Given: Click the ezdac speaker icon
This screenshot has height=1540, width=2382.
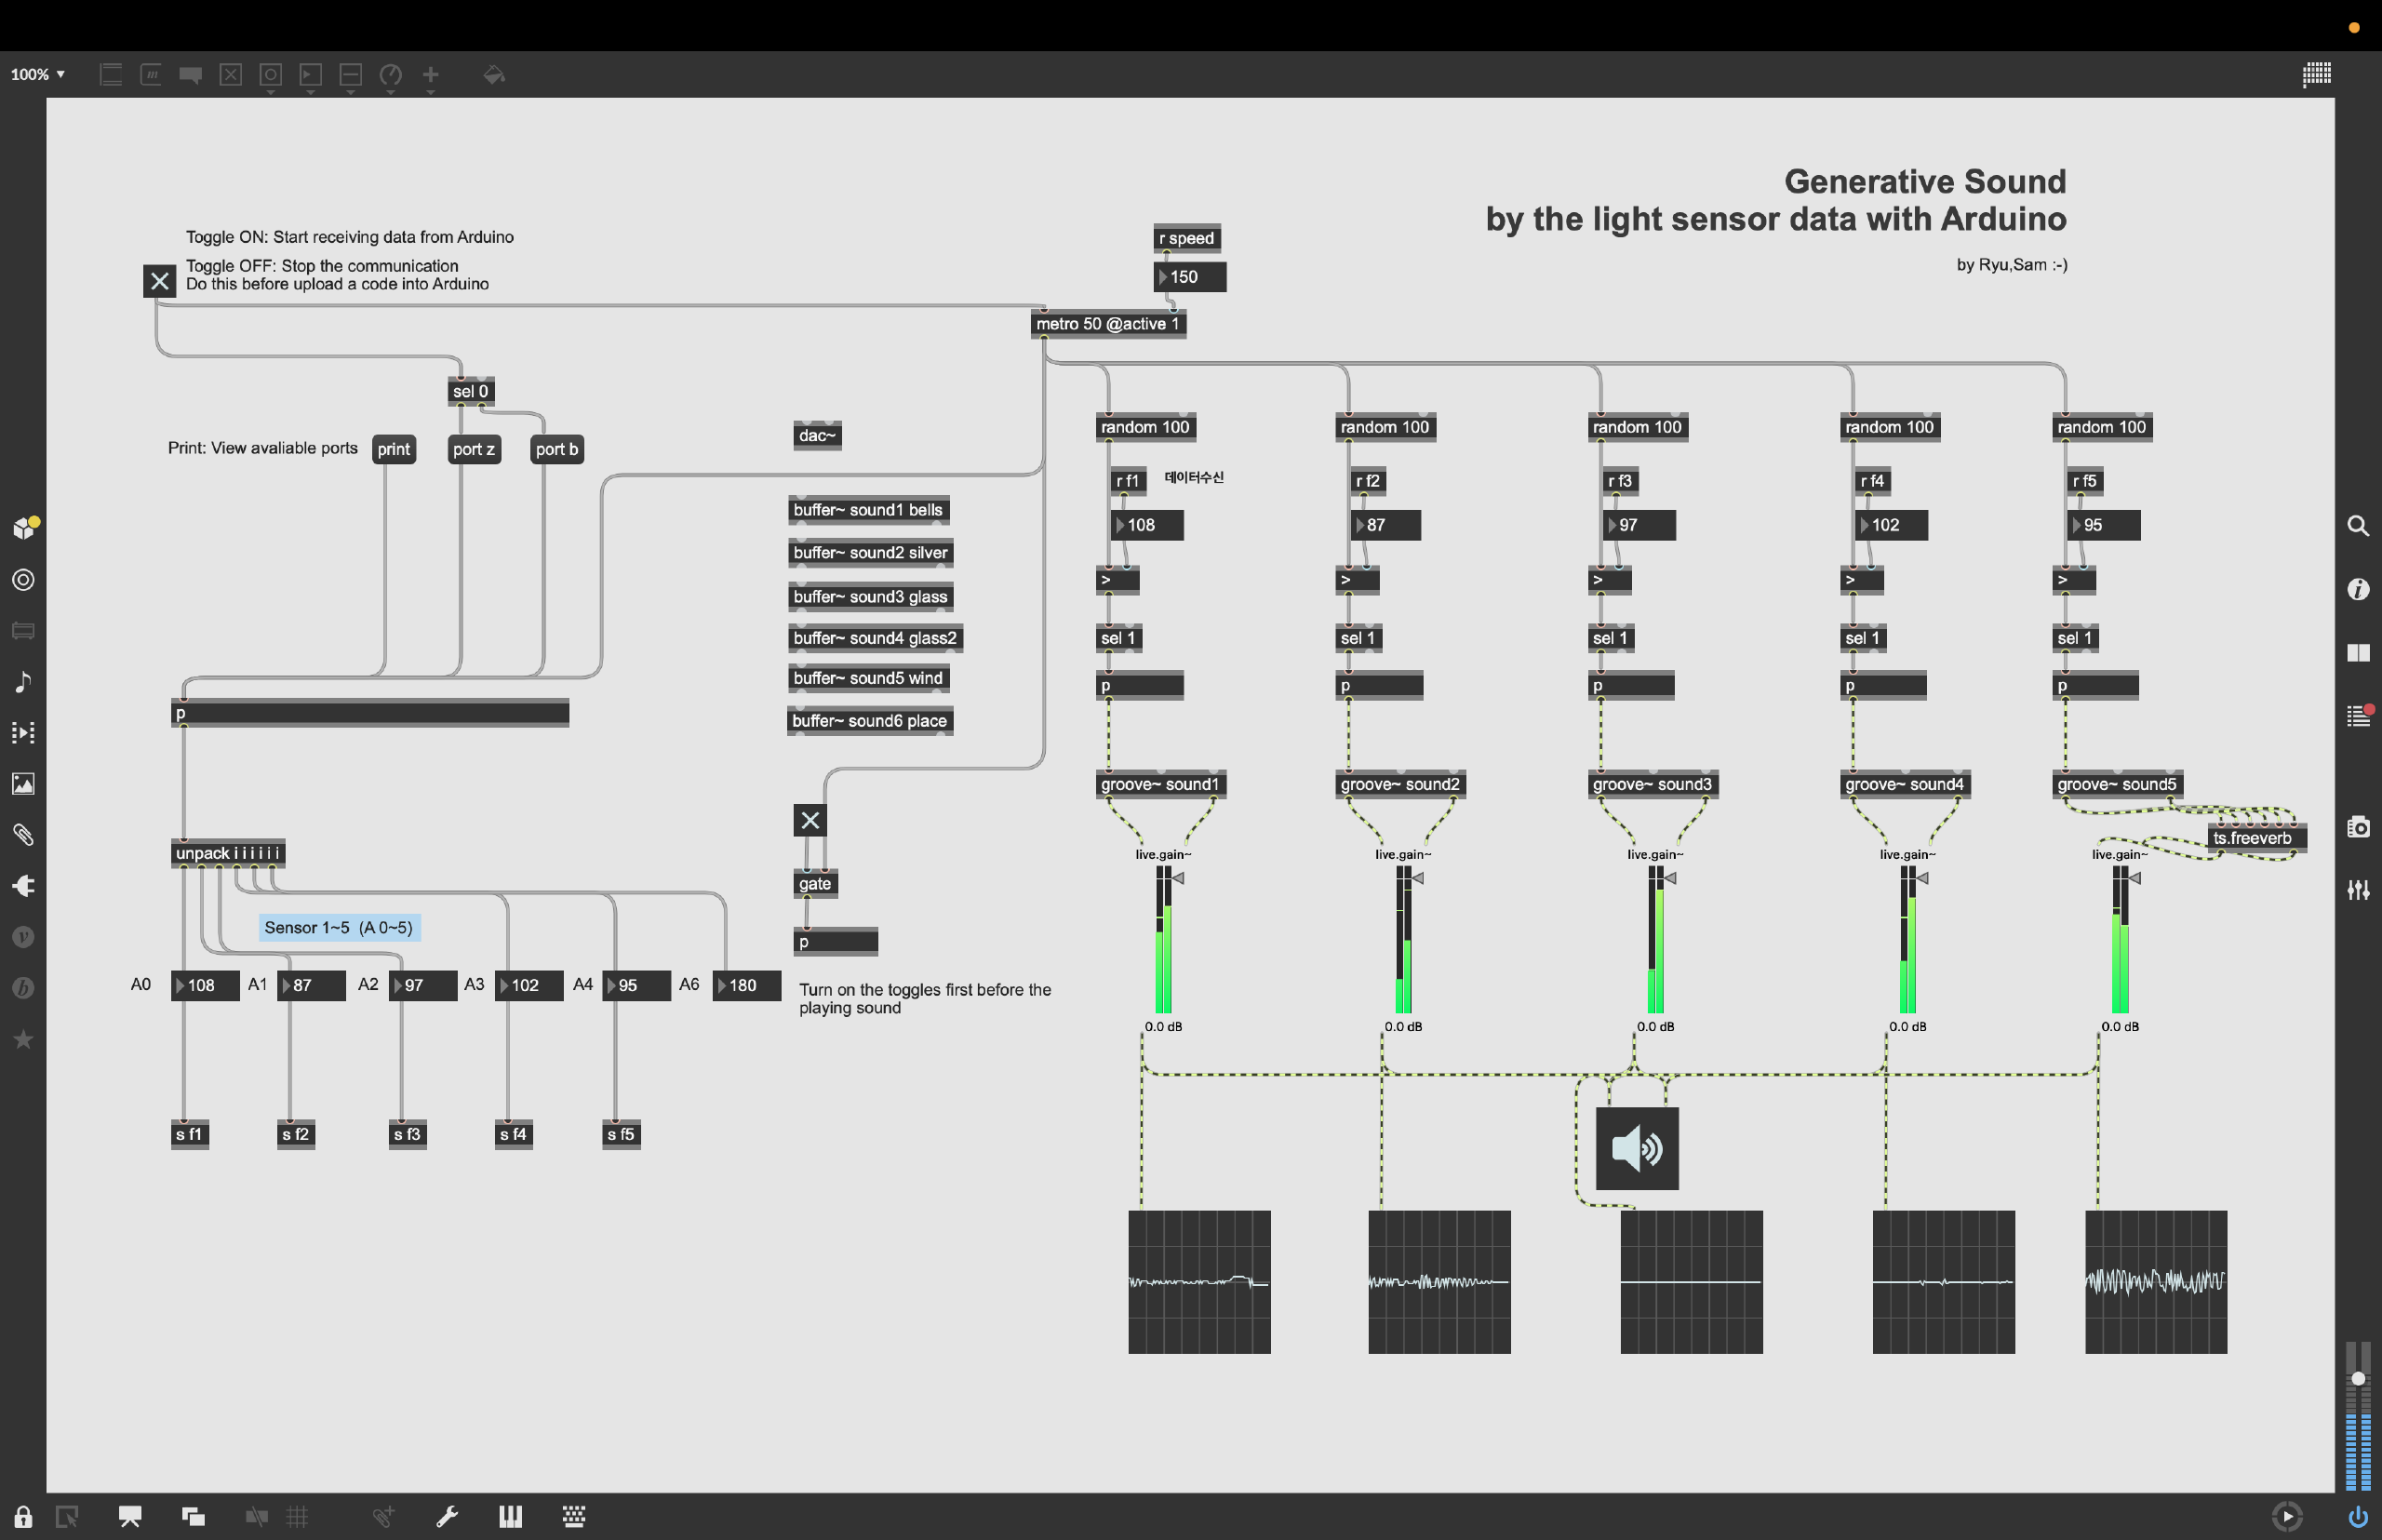Looking at the screenshot, I should pyautogui.click(x=1636, y=1148).
